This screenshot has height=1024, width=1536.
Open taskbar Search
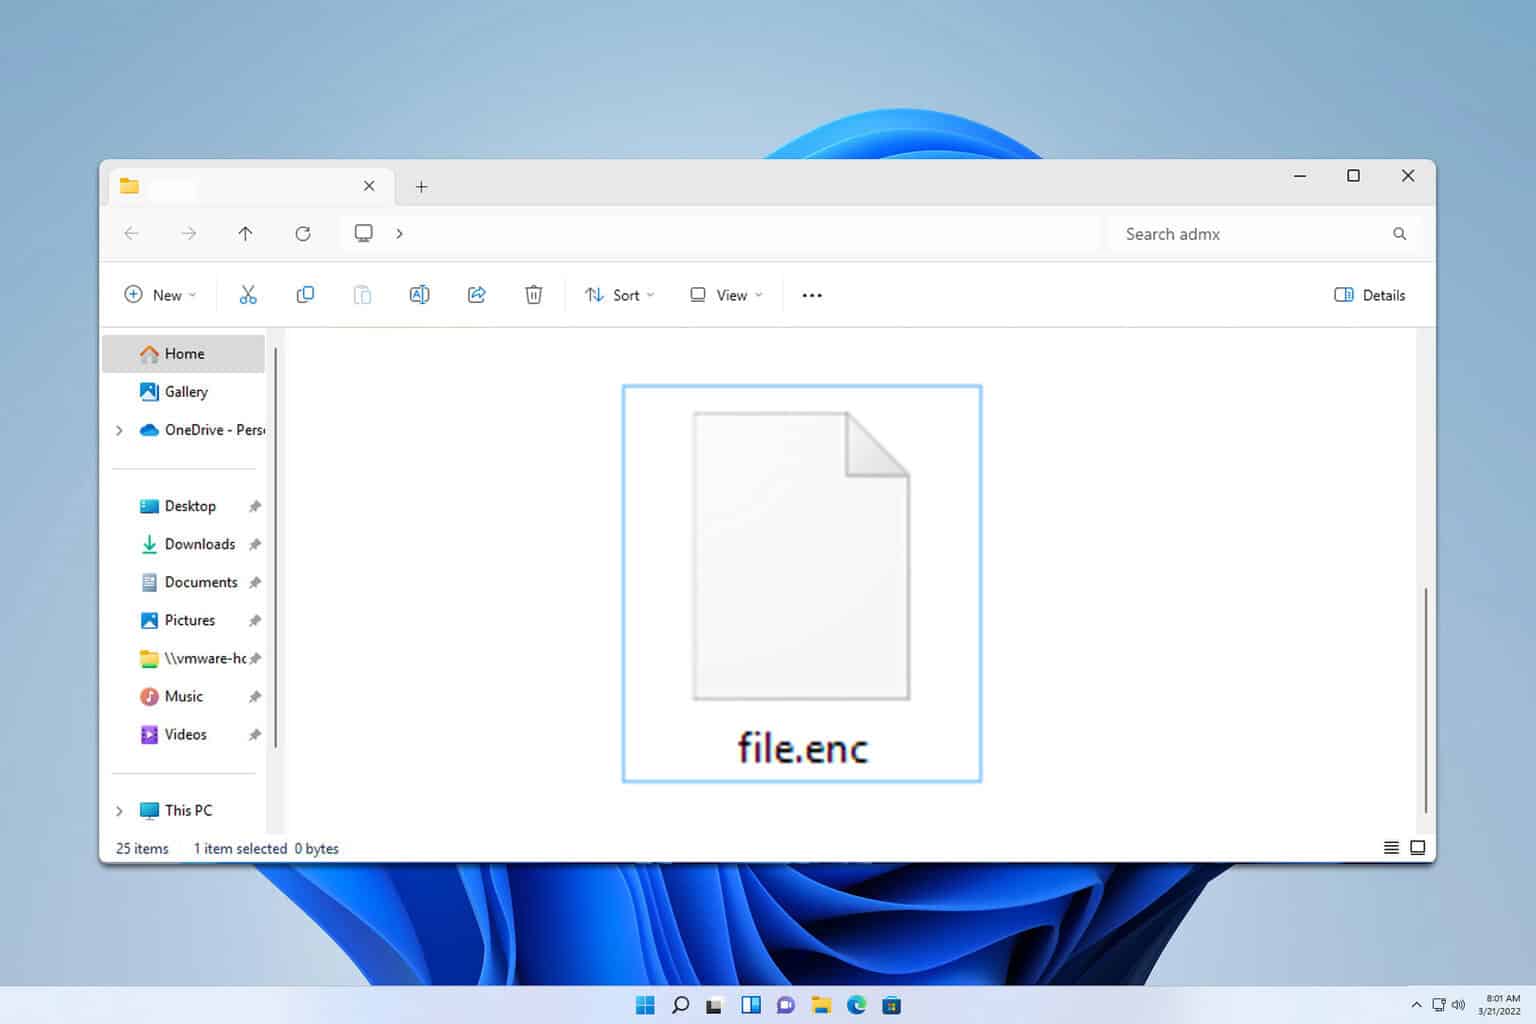click(680, 1005)
